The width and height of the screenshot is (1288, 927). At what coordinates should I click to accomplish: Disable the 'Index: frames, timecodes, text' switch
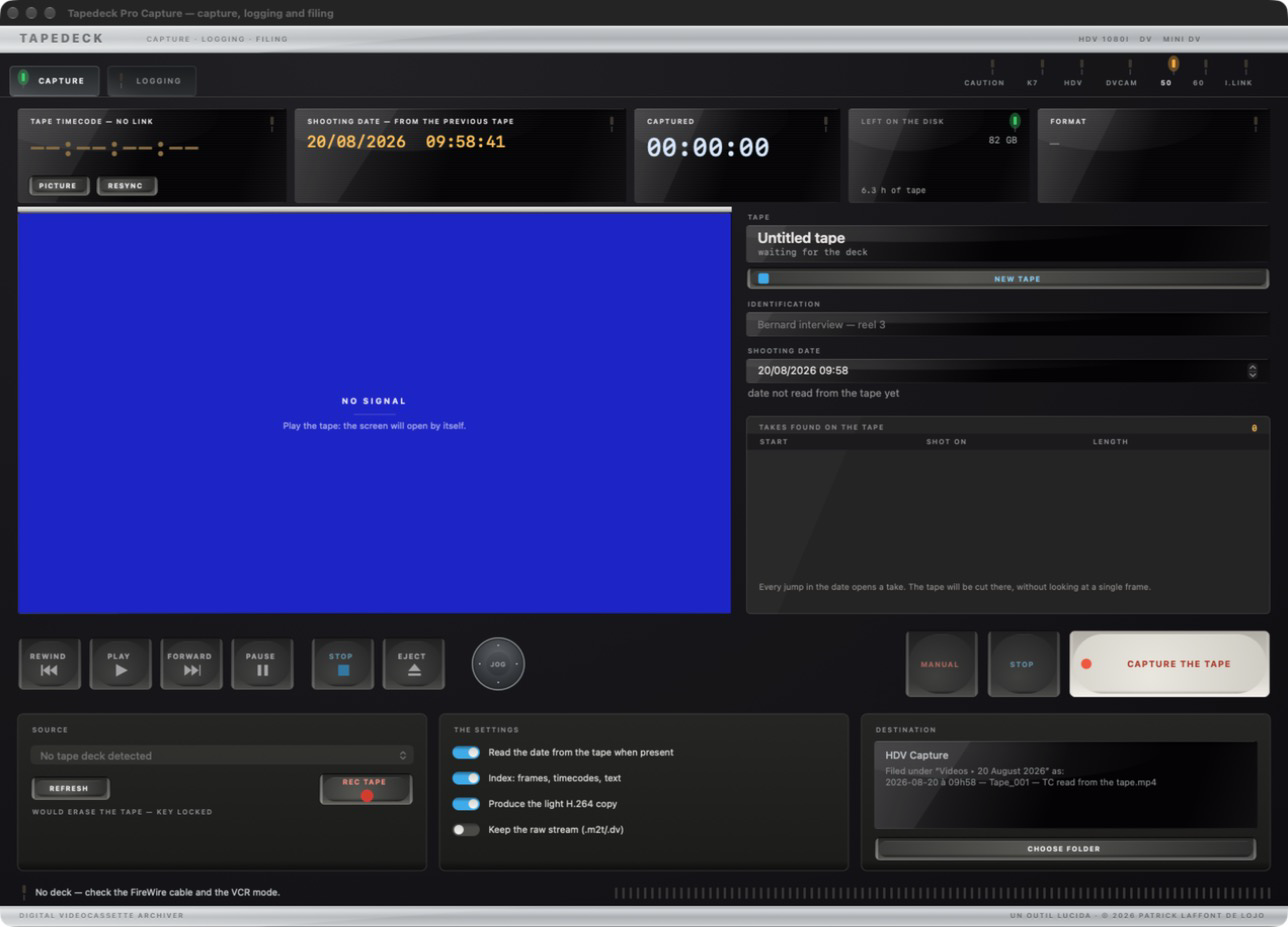pyautogui.click(x=466, y=778)
